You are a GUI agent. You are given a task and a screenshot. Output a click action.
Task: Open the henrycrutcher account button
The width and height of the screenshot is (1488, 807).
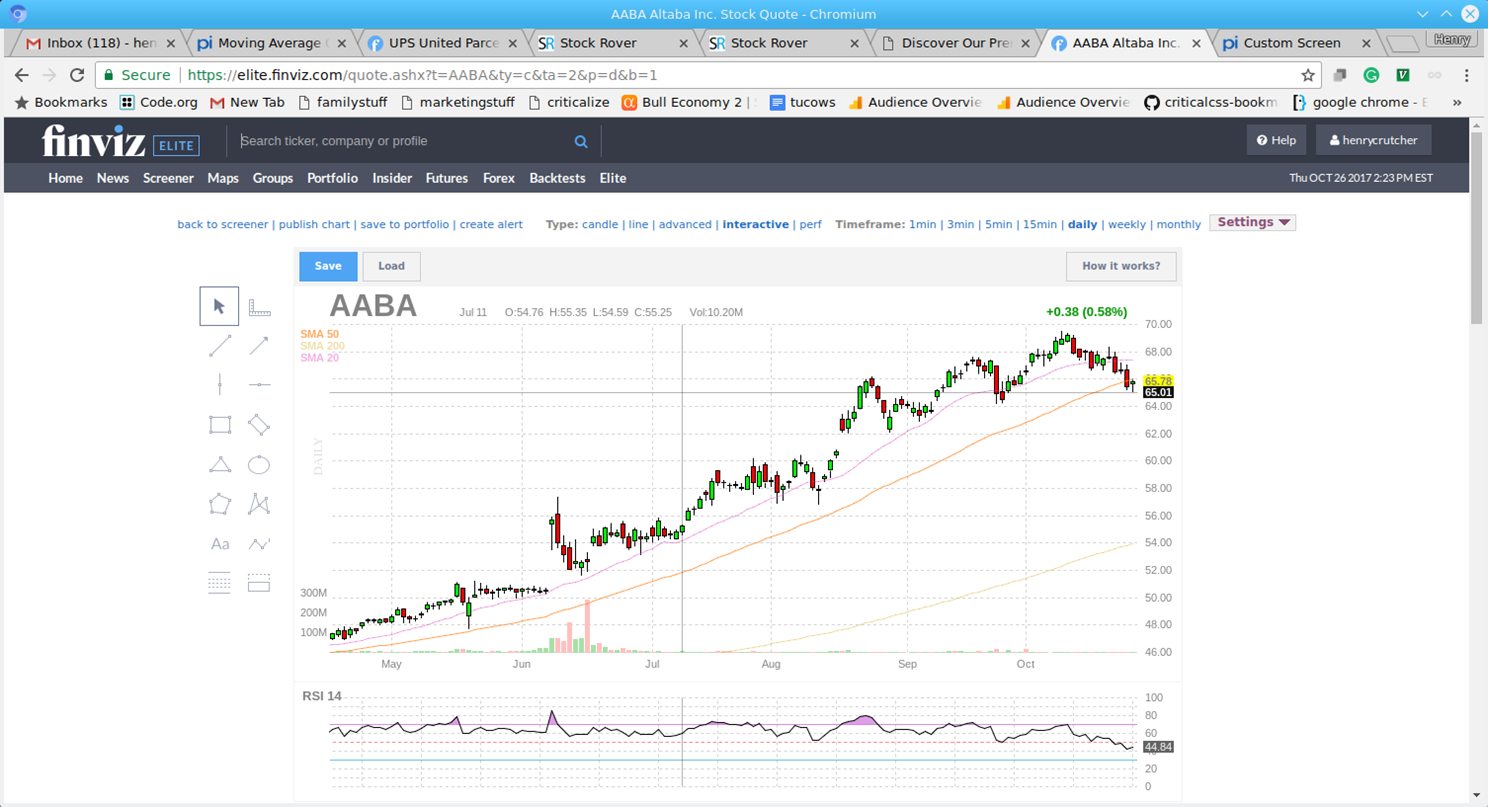click(1373, 140)
